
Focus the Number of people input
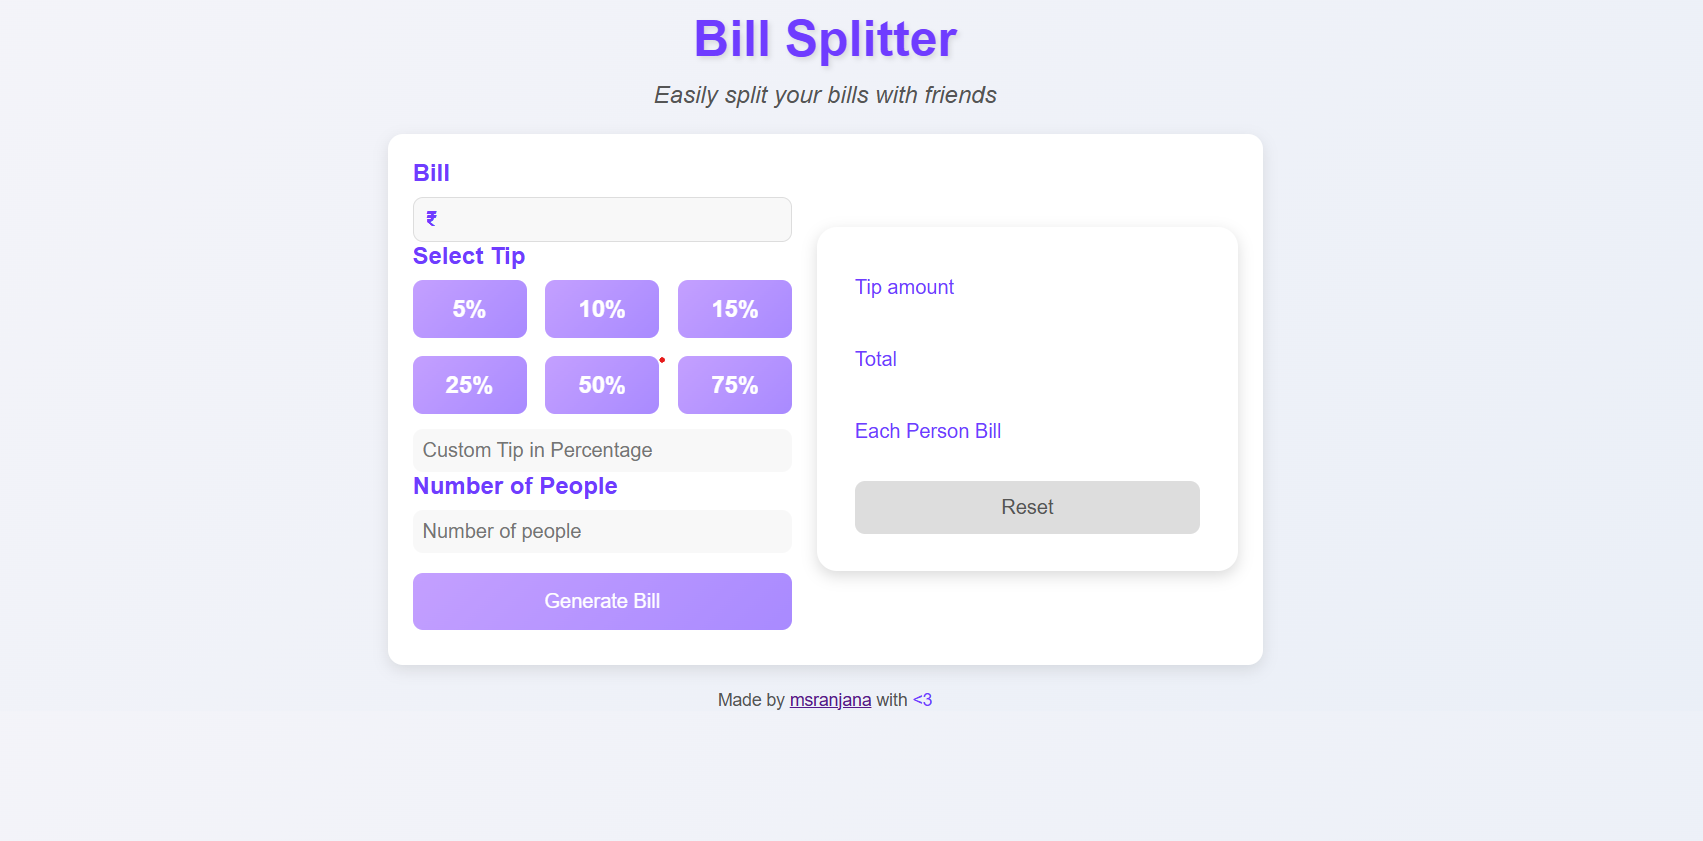[x=602, y=531]
